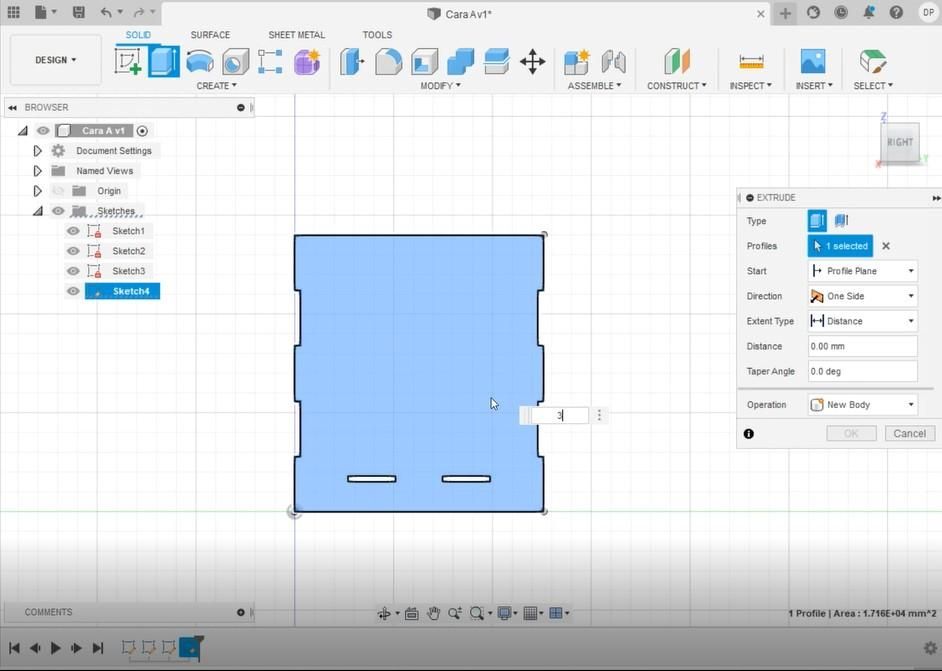The height and width of the screenshot is (671, 942).
Task: Select the Hole tool
Action: pyautogui.click(x=236, y=62)
